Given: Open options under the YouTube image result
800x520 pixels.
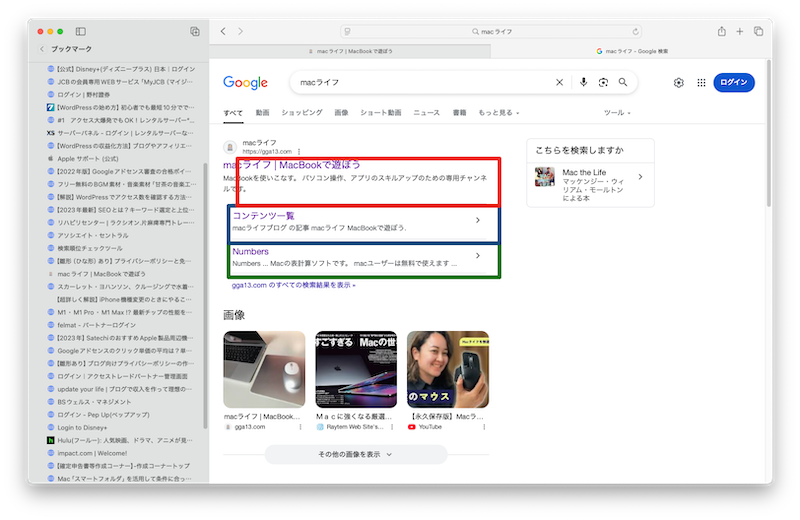Looking at the screenshot, I should [484, 427].
